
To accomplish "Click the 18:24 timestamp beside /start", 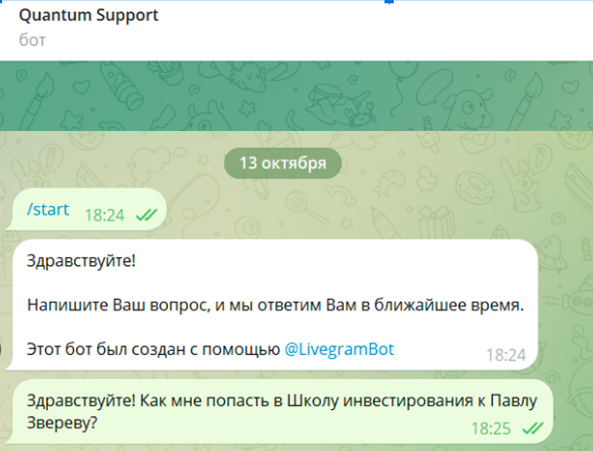I will 104,215.
